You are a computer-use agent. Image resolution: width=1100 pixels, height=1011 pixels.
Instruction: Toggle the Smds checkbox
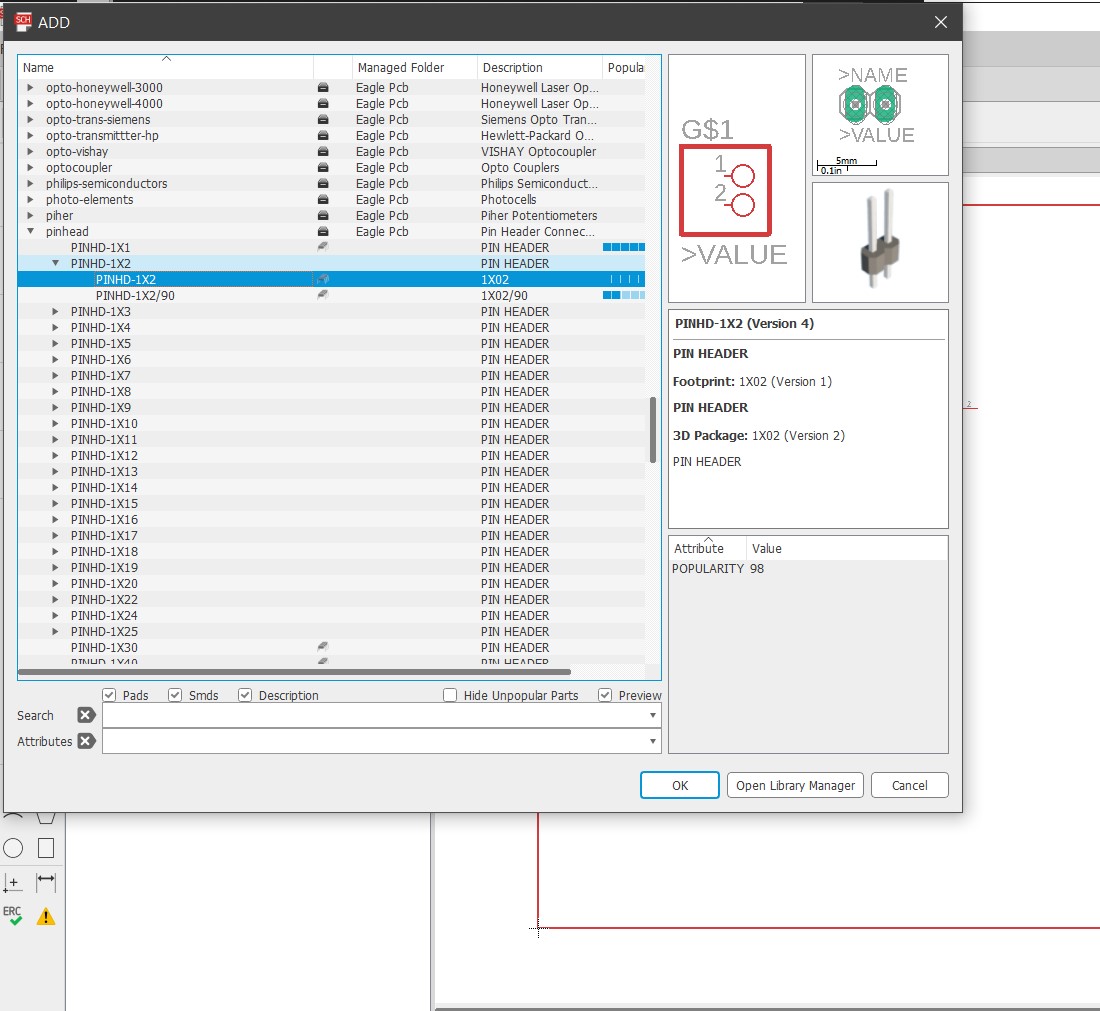click(x=175, y=695)
